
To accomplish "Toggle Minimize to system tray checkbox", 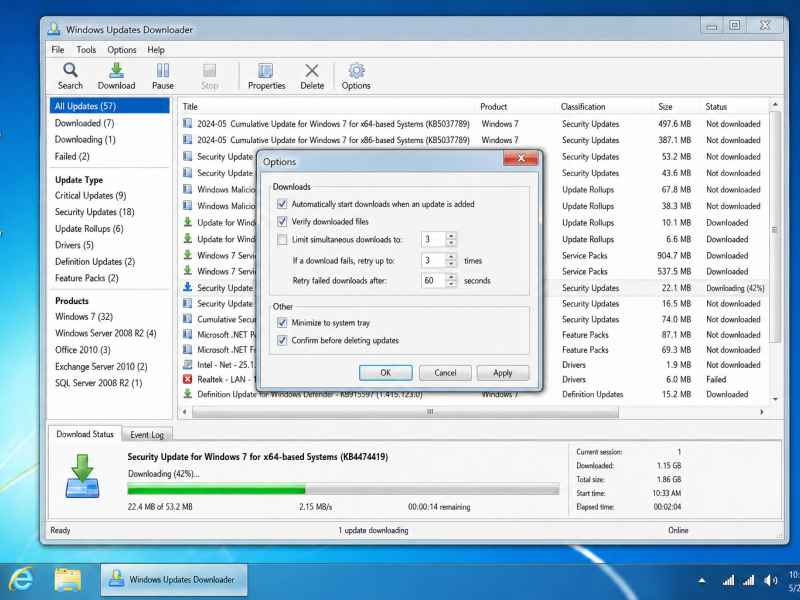I will 282,322.
